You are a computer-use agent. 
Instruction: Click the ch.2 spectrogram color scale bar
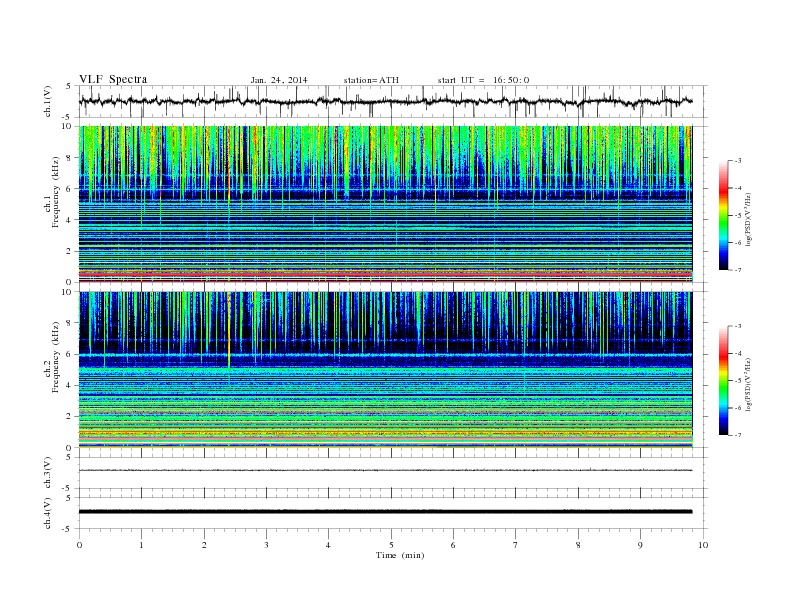point(724,380)
